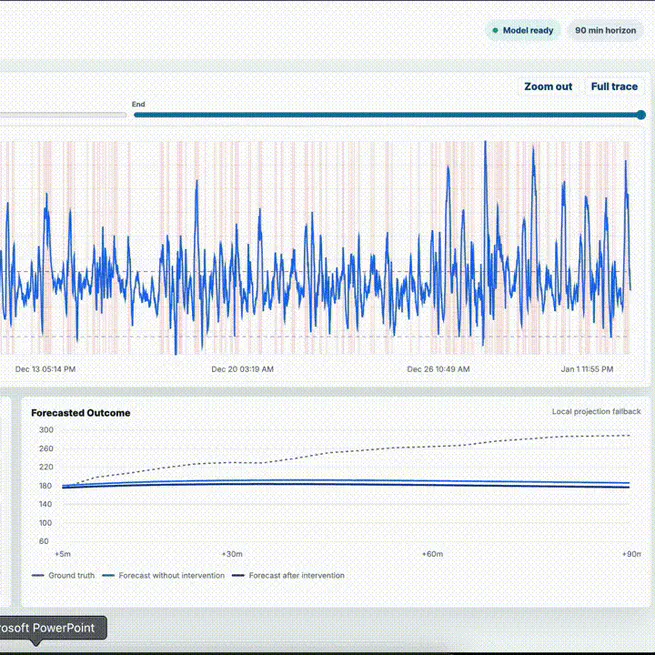Click the Dec 13 05:14 PM axis label
655x655 pixels.
click(45, 369)
